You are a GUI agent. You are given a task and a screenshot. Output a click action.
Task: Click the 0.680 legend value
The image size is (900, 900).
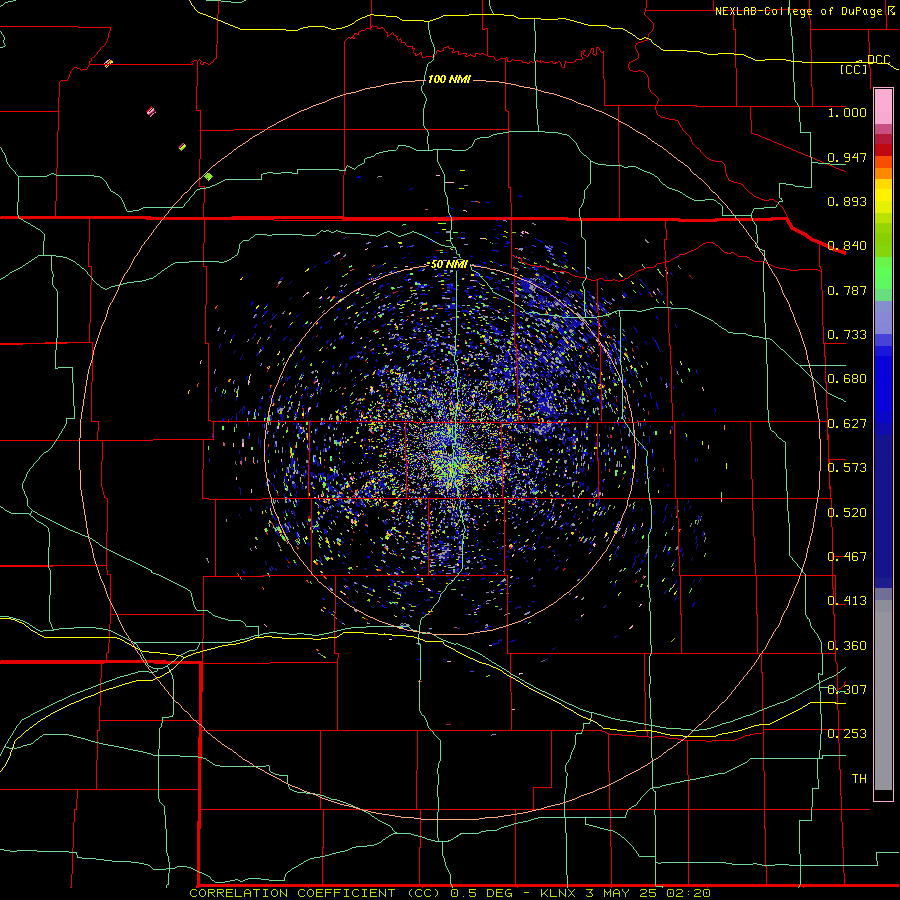(x=847, y=379)
